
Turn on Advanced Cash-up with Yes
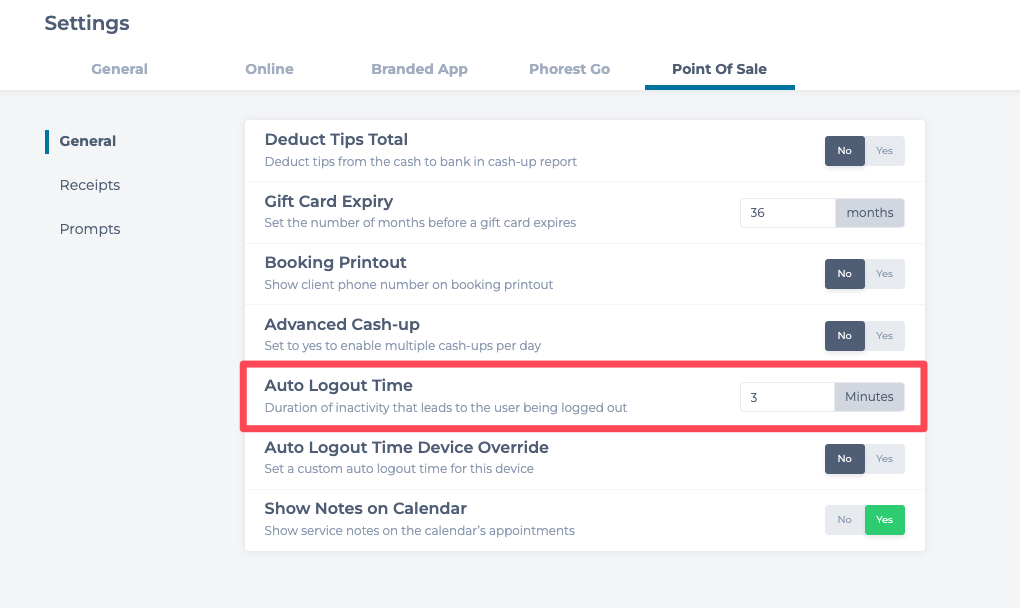tap(885, 336)
